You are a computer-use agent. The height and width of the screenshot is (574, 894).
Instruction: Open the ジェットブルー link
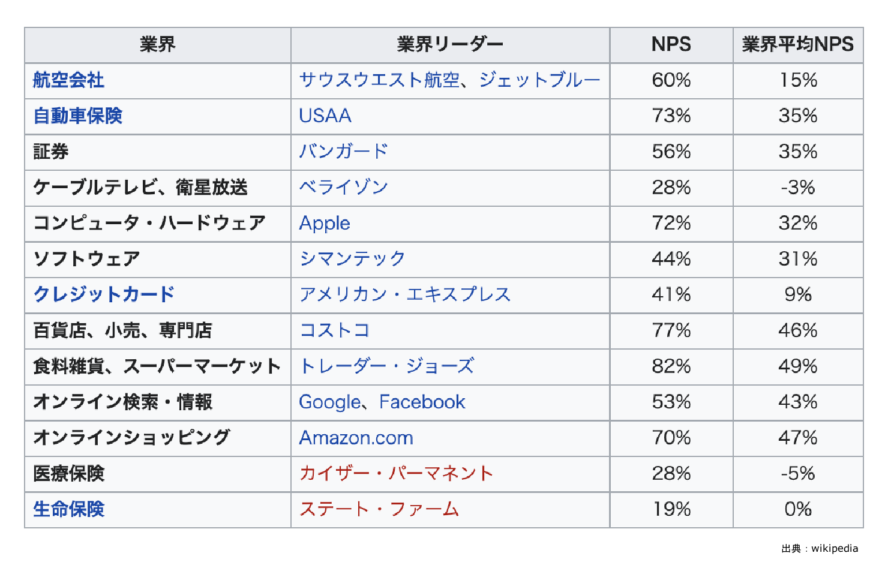(x=540, y=80)
